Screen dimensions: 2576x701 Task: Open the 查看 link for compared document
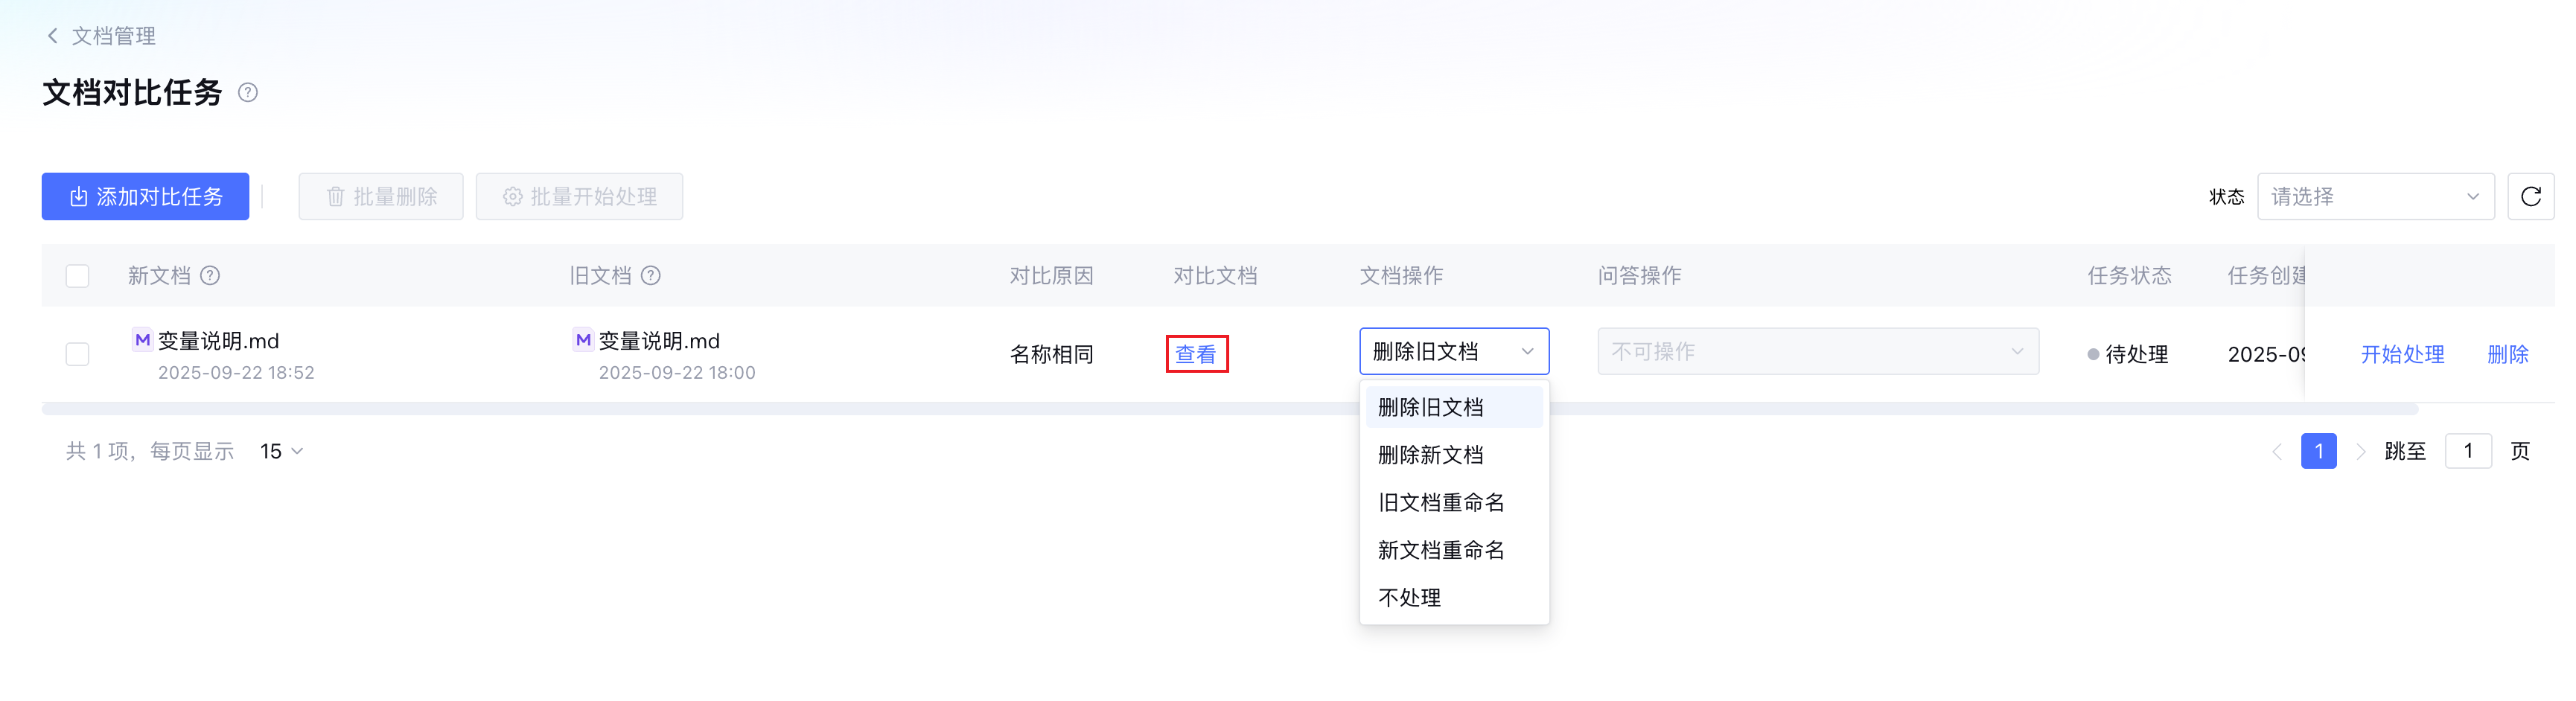1196,354
